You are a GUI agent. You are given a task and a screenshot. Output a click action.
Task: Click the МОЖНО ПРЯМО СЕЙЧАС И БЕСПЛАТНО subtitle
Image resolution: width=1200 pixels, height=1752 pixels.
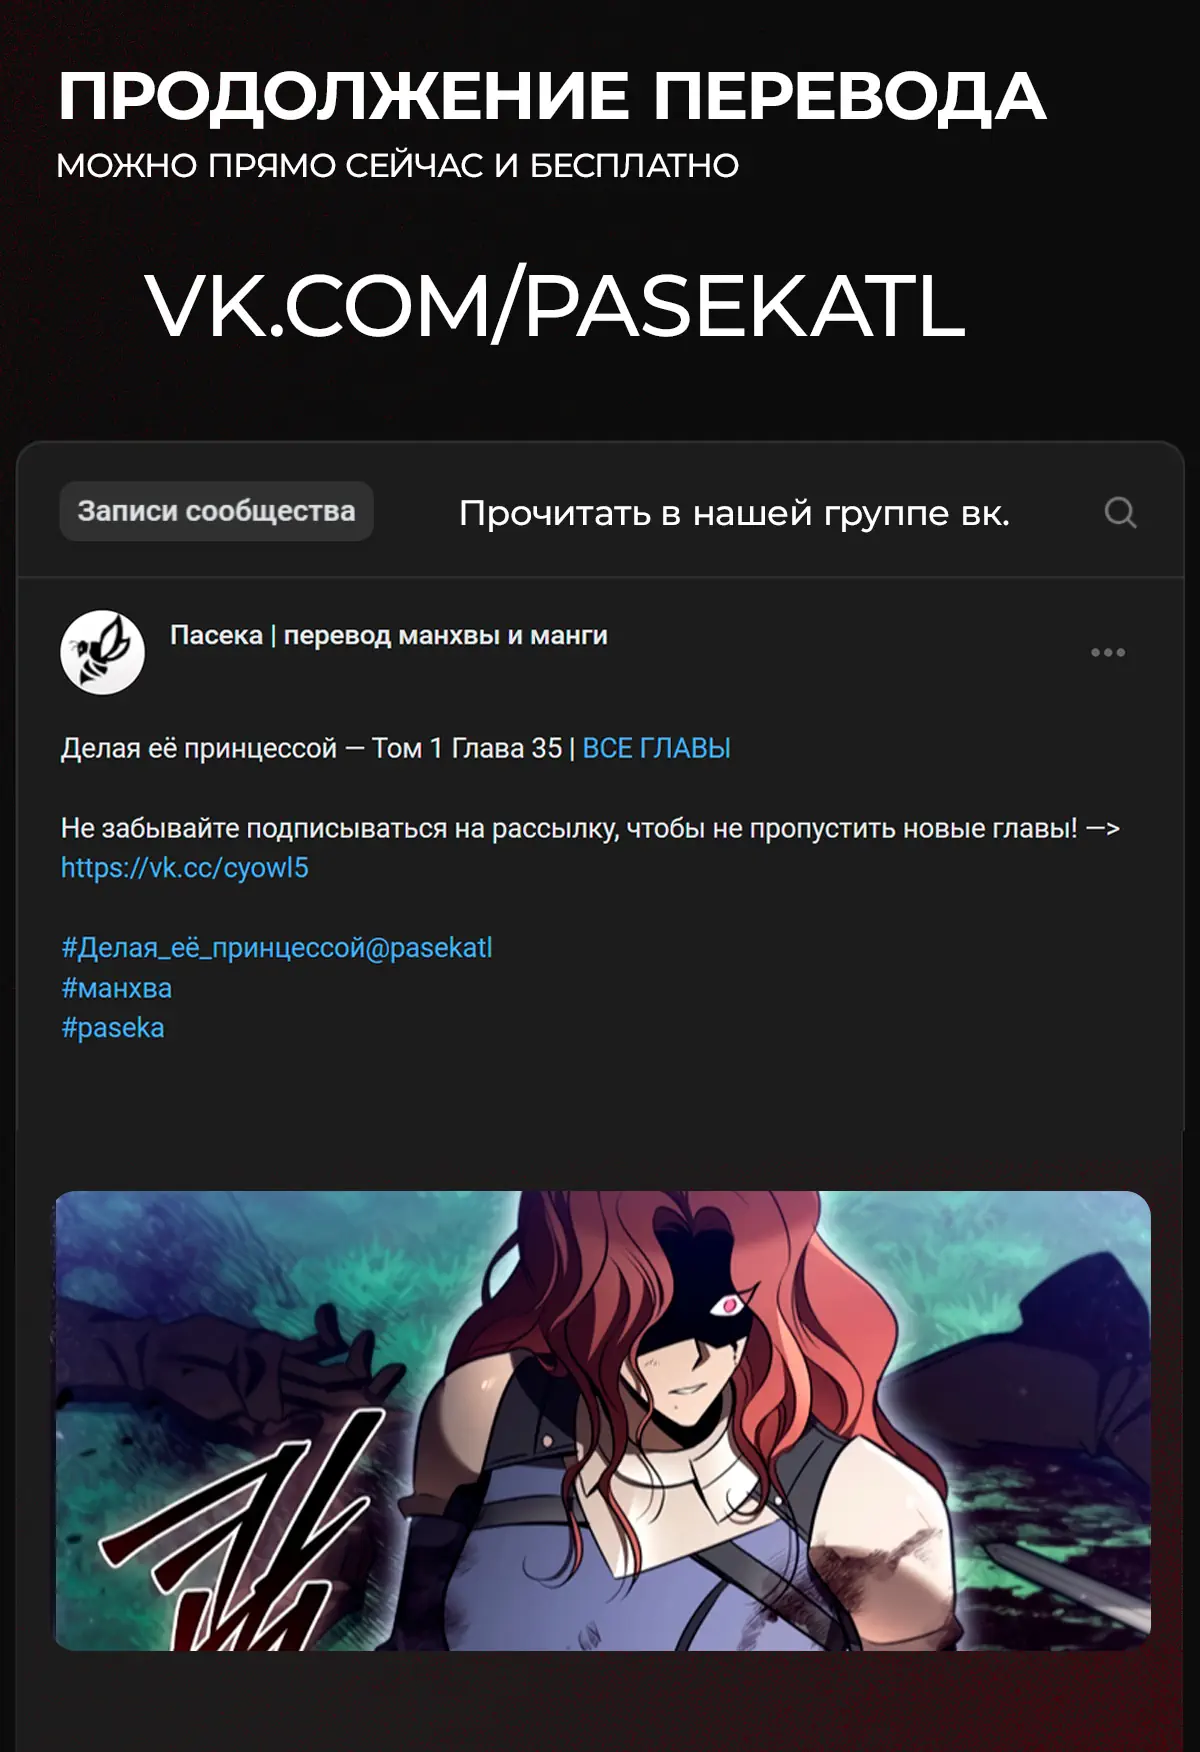pos(398,166)
